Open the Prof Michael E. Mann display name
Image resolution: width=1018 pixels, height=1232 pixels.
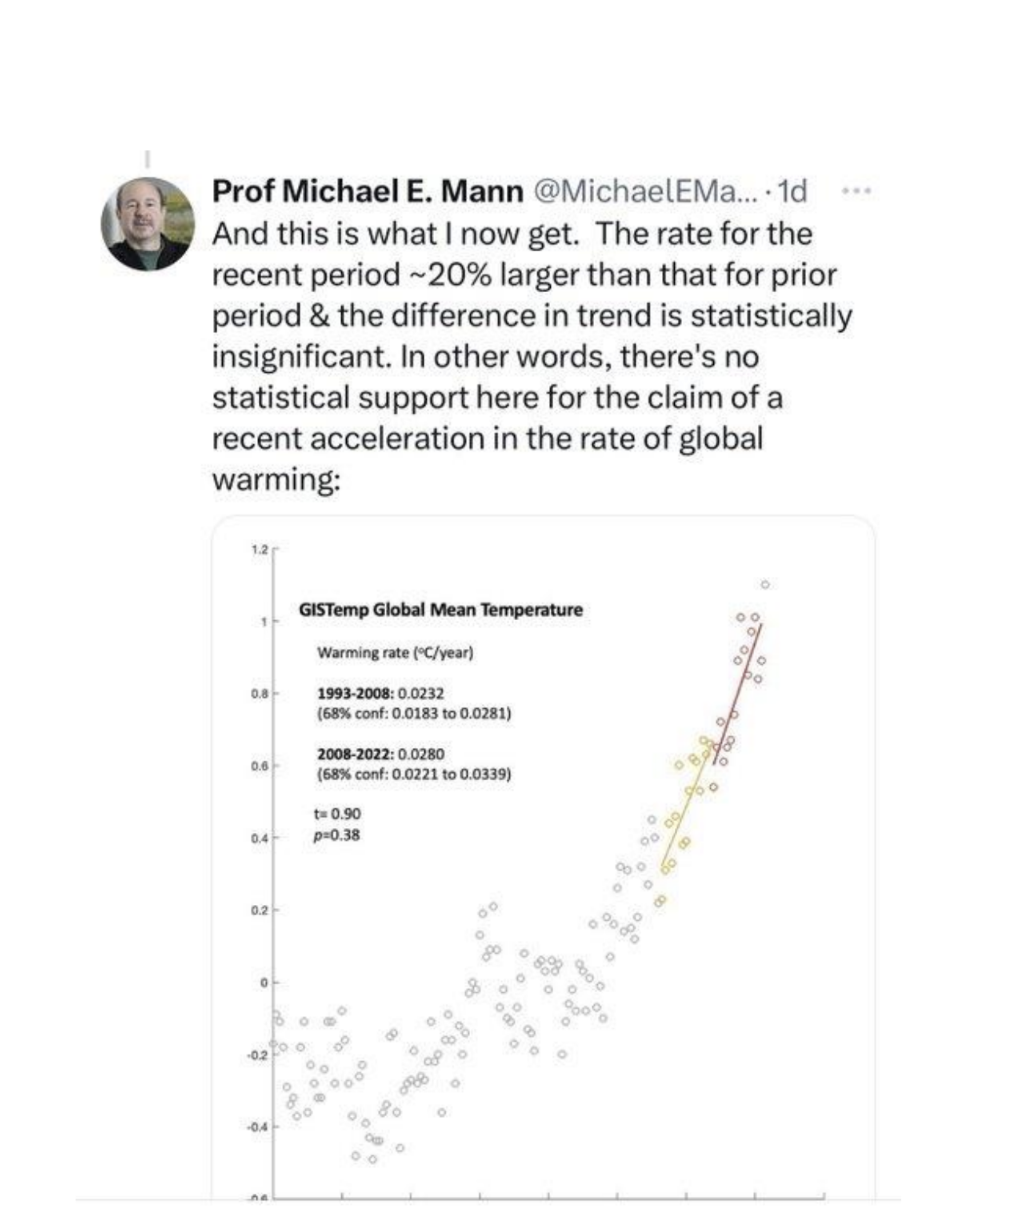tap(367, 190)
